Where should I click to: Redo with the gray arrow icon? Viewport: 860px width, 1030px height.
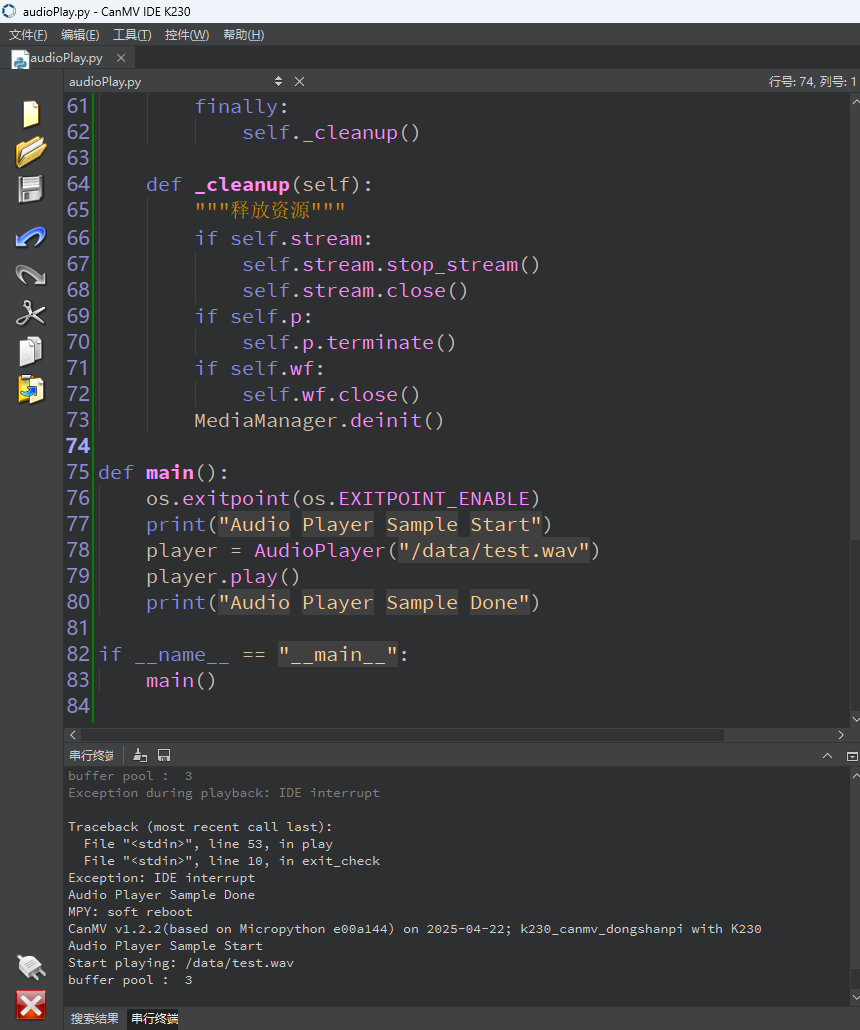(31, 275)
